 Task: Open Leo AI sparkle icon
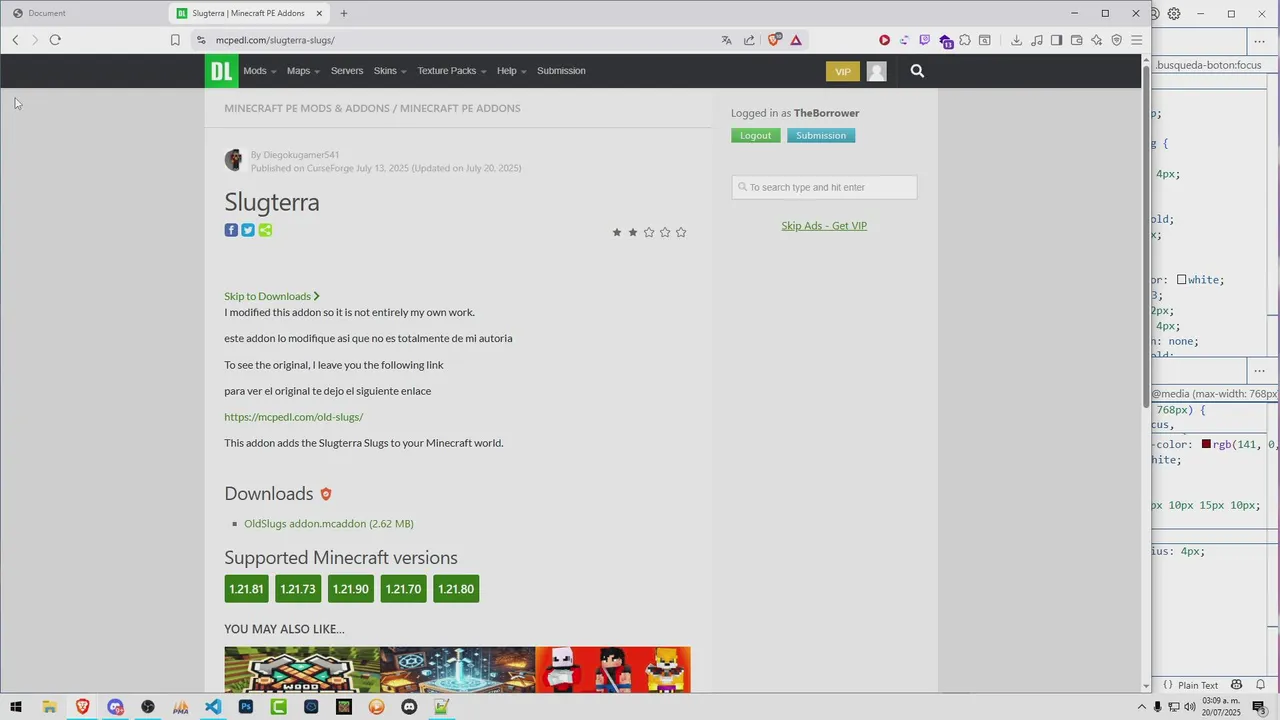point(1096,40)
